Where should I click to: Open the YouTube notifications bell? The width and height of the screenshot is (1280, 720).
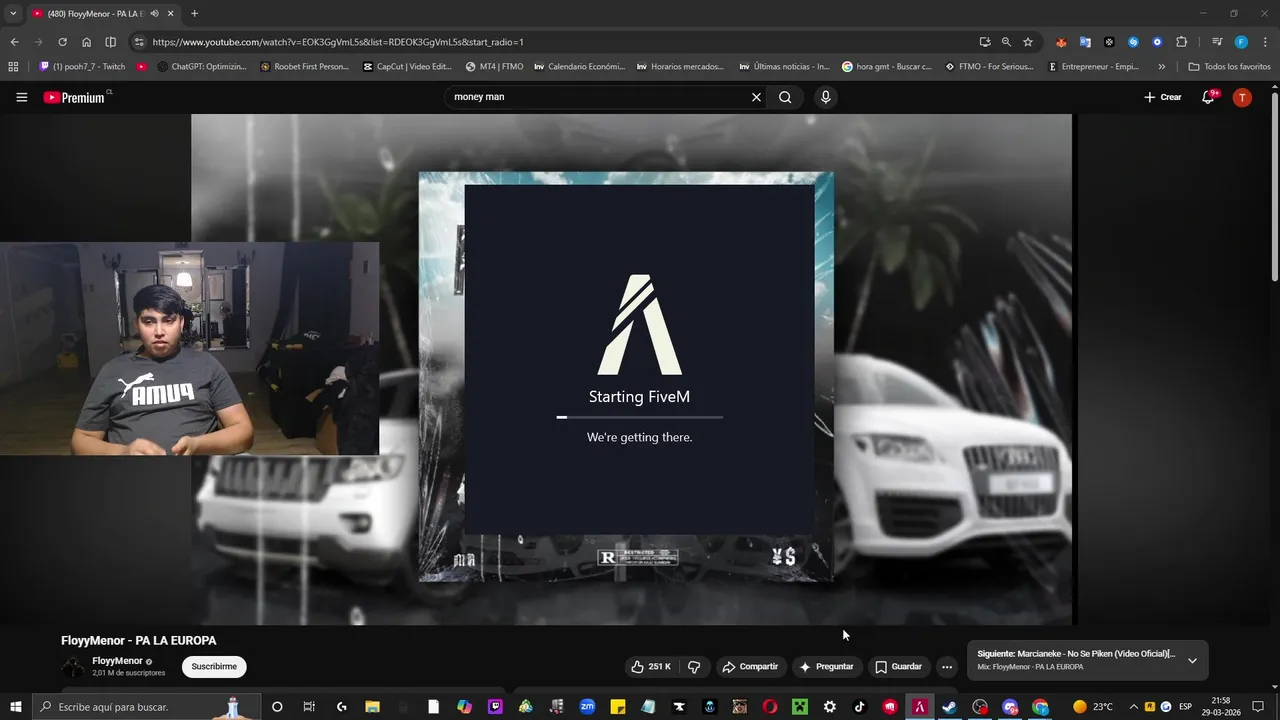point(1208,97)
